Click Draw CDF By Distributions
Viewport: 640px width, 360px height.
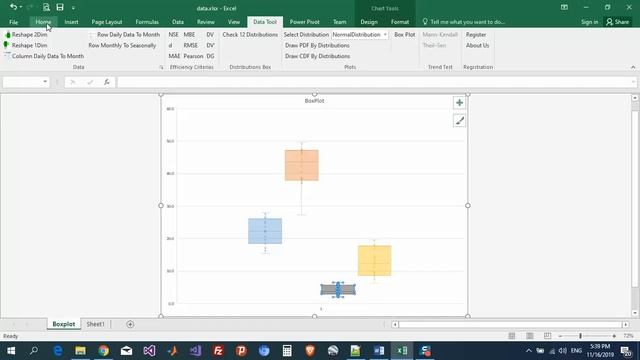click(317, 56)
